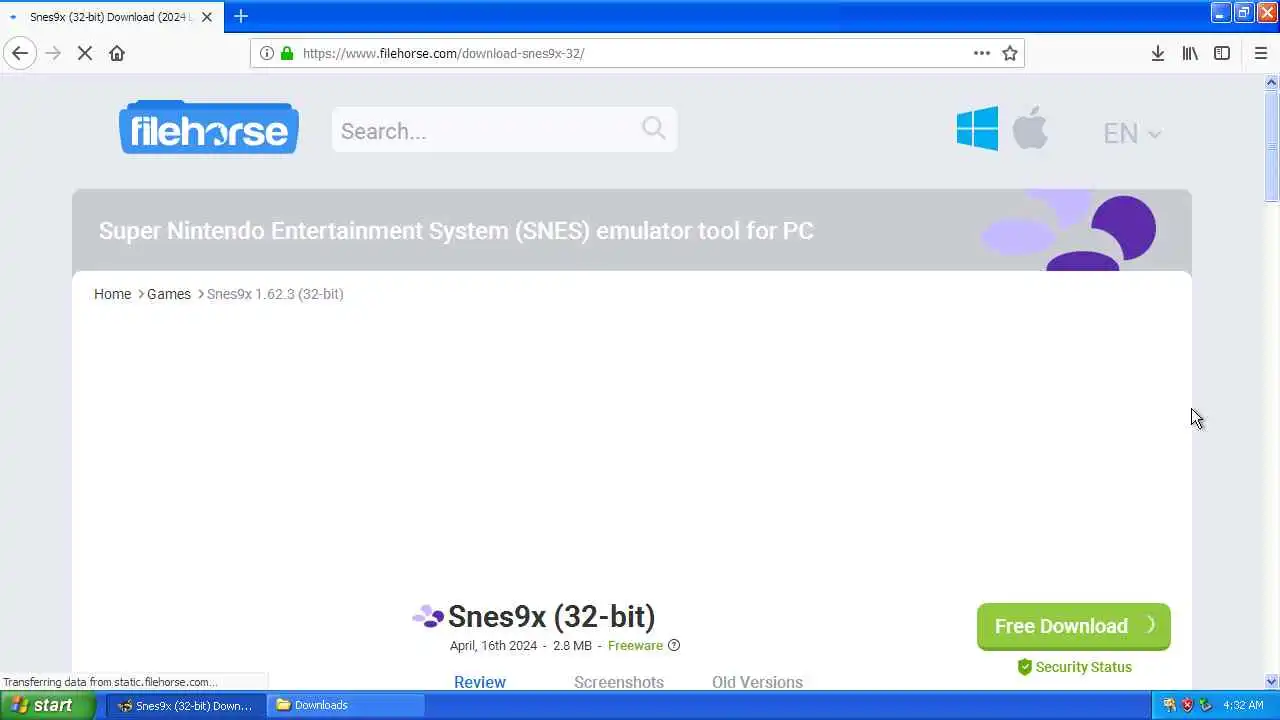Open page actions three-dot menu
Screen dimensions: 1280x720
click(982, 53)
